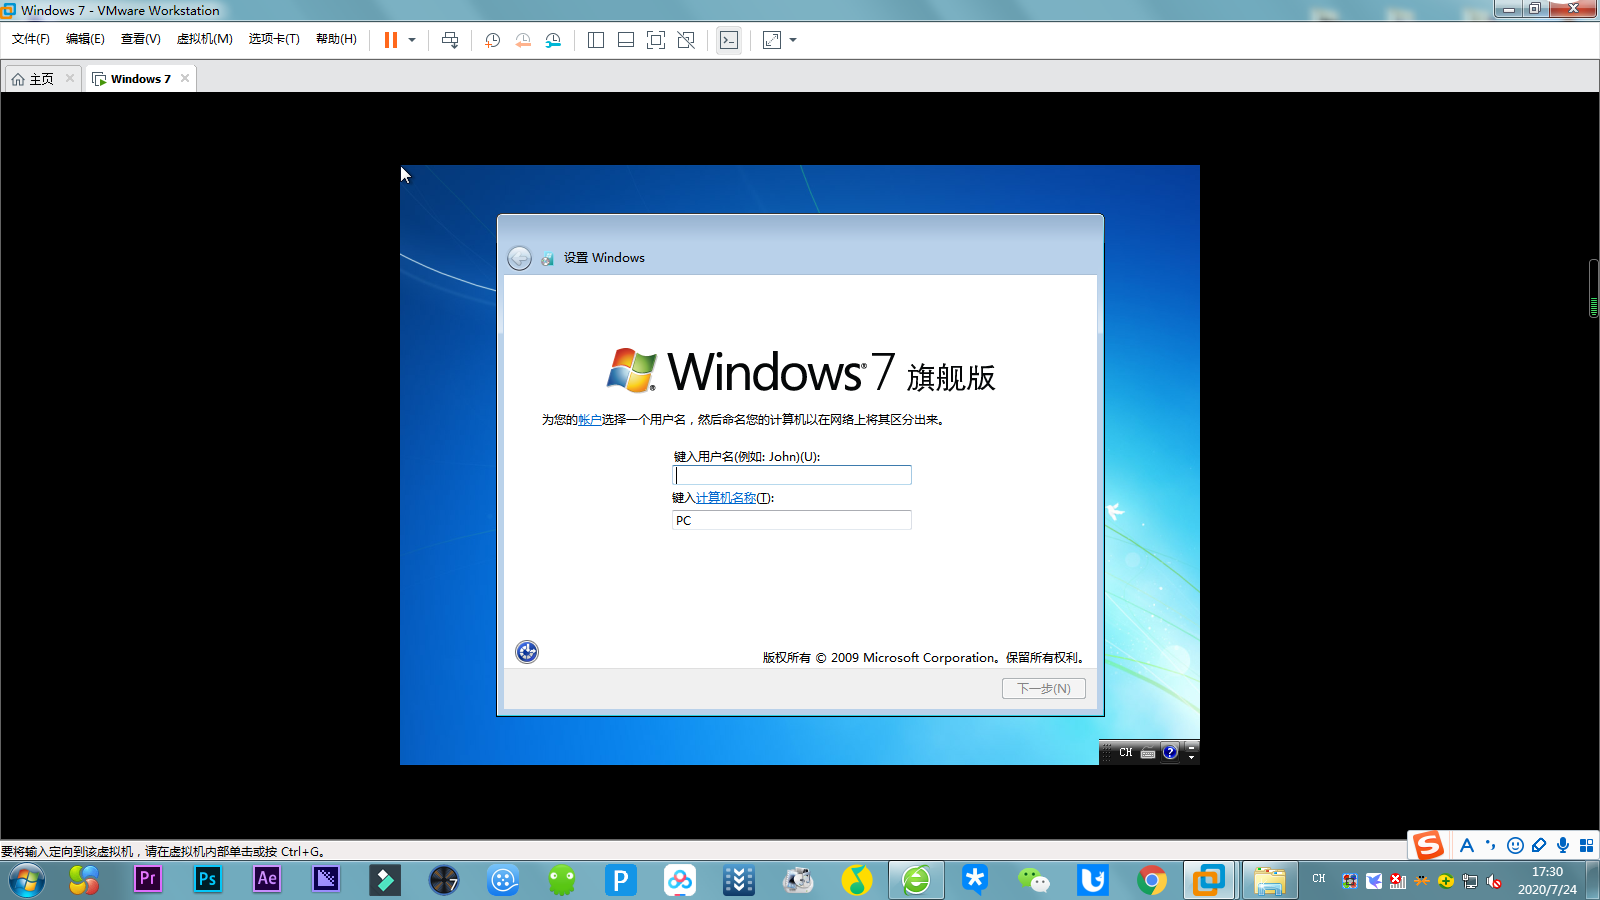Open the Ease of Access icon in setup
Viewport: 1600px width, 900px height.
coord(527,652)
